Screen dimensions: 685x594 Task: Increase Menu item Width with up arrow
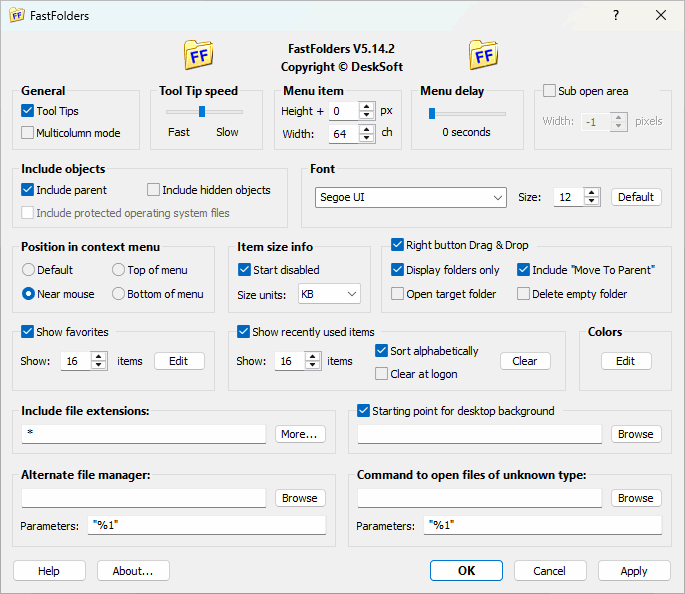pos(367,129)
